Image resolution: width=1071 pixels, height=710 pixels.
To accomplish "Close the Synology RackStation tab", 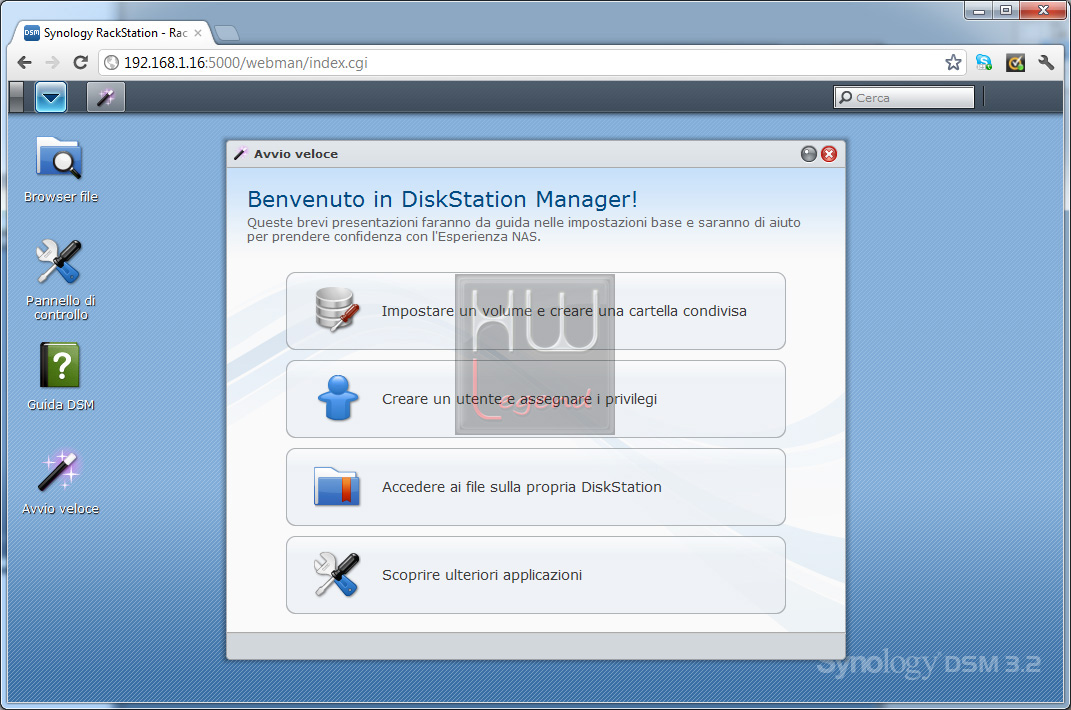I will point(198,33).
